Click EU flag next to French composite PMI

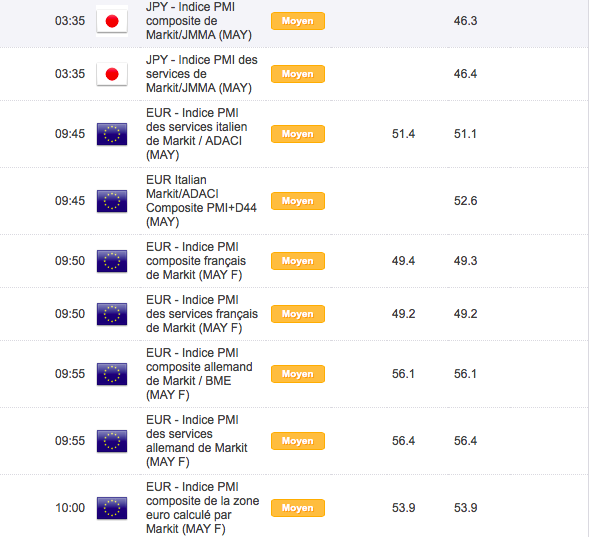point(112,261)
